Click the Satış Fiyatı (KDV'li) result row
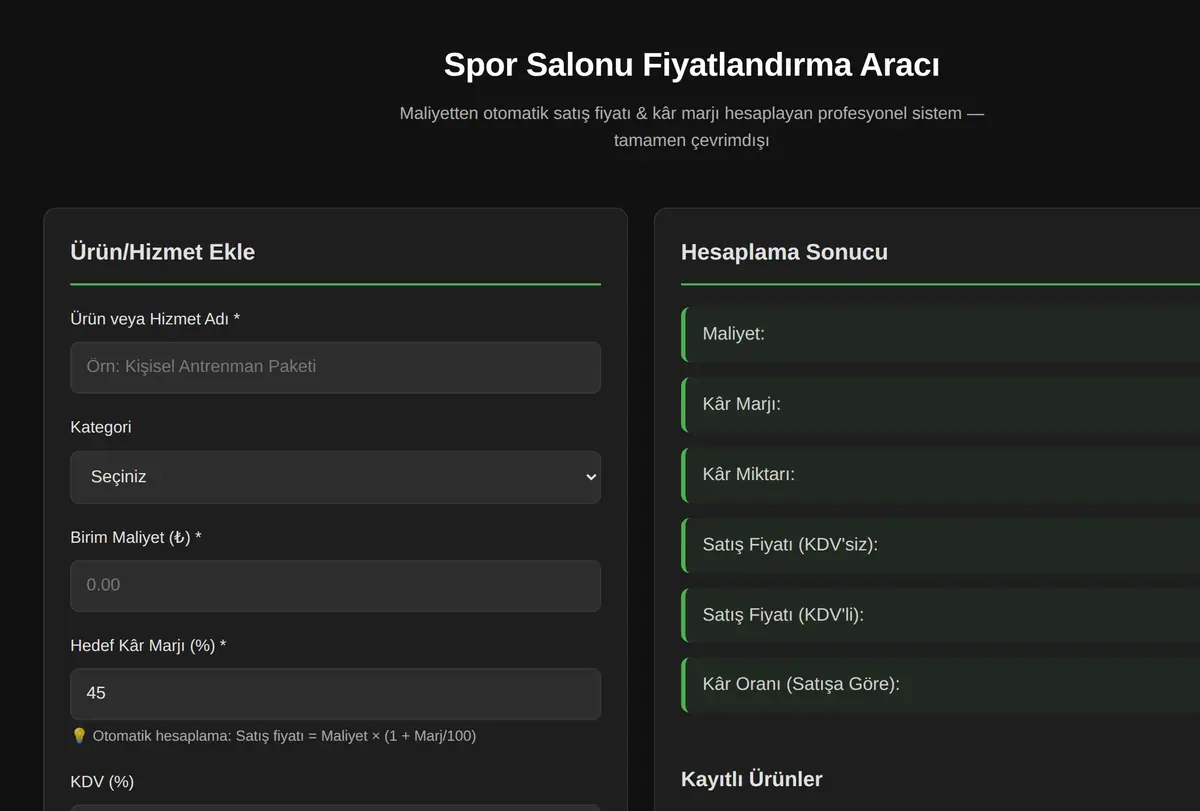 pyautogui.click(x=940, y=614)
